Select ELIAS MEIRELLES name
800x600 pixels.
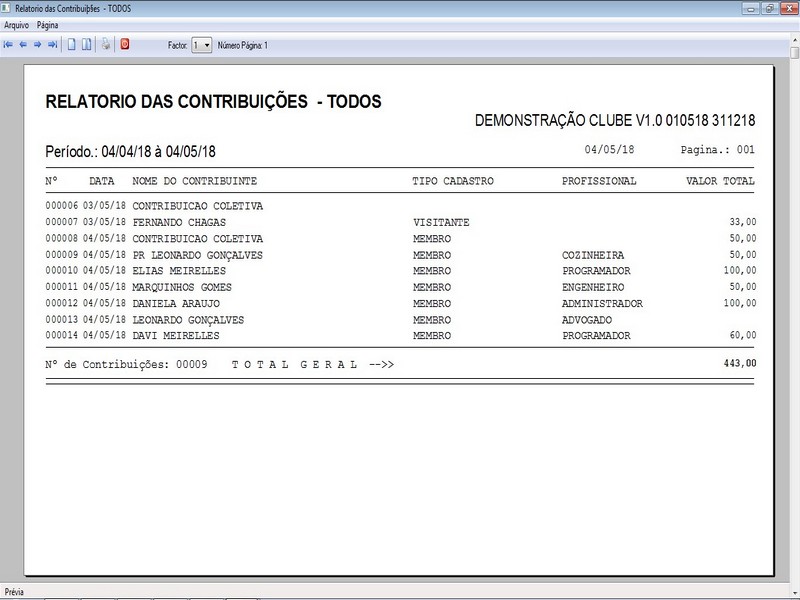(x=179, y=271)
